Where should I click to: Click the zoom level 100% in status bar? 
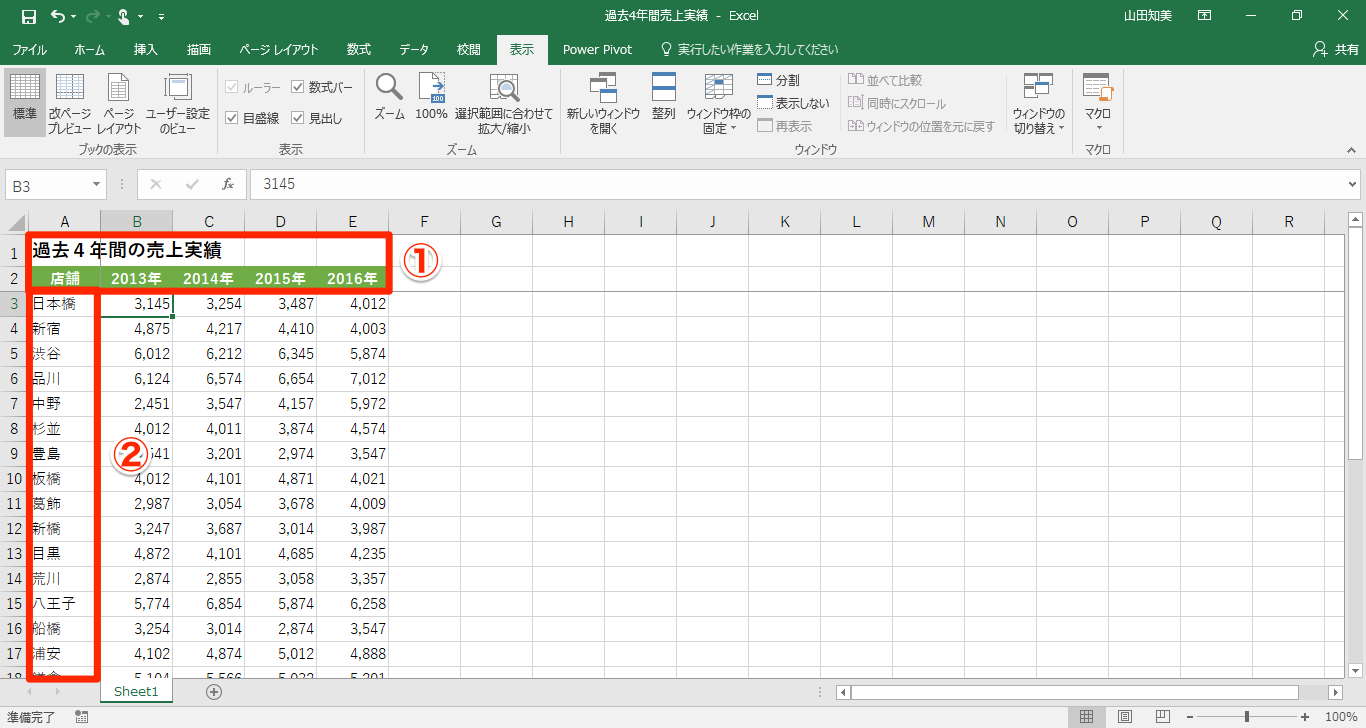click(x=1340, y=717)
